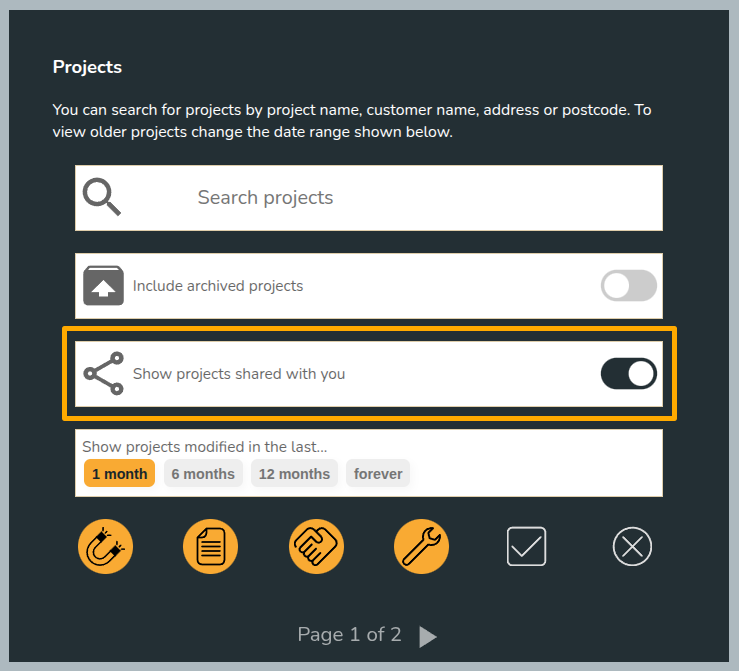Screen dimensions: 739x671
Task: Disable Show projects shared with you toggle
Action: (x=629, y=374)
